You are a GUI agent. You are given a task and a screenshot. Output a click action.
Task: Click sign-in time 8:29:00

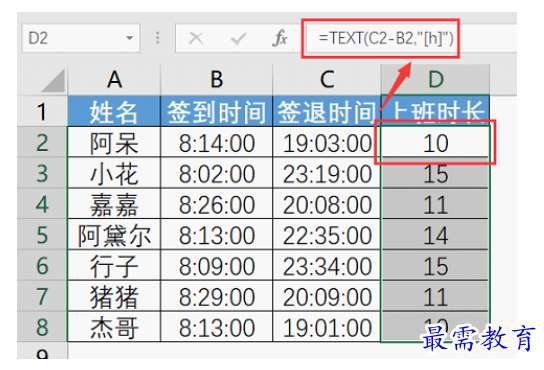pyautogui.click(x=217, y=296)
